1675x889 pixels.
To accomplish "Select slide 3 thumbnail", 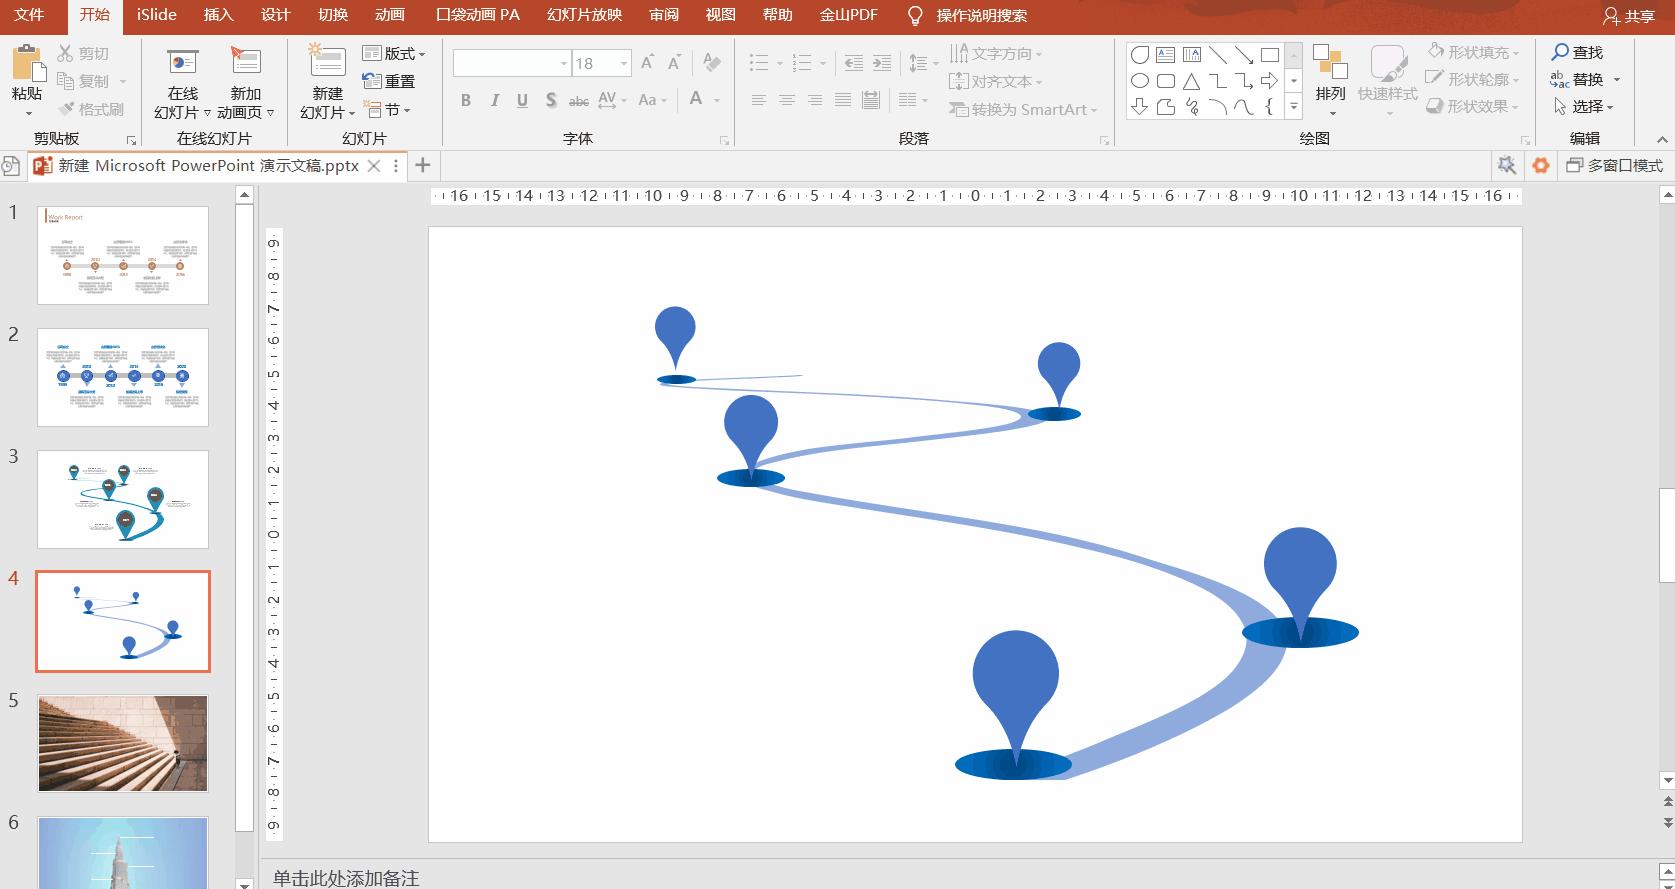I will pyautogui.click(x=123, y=499).
